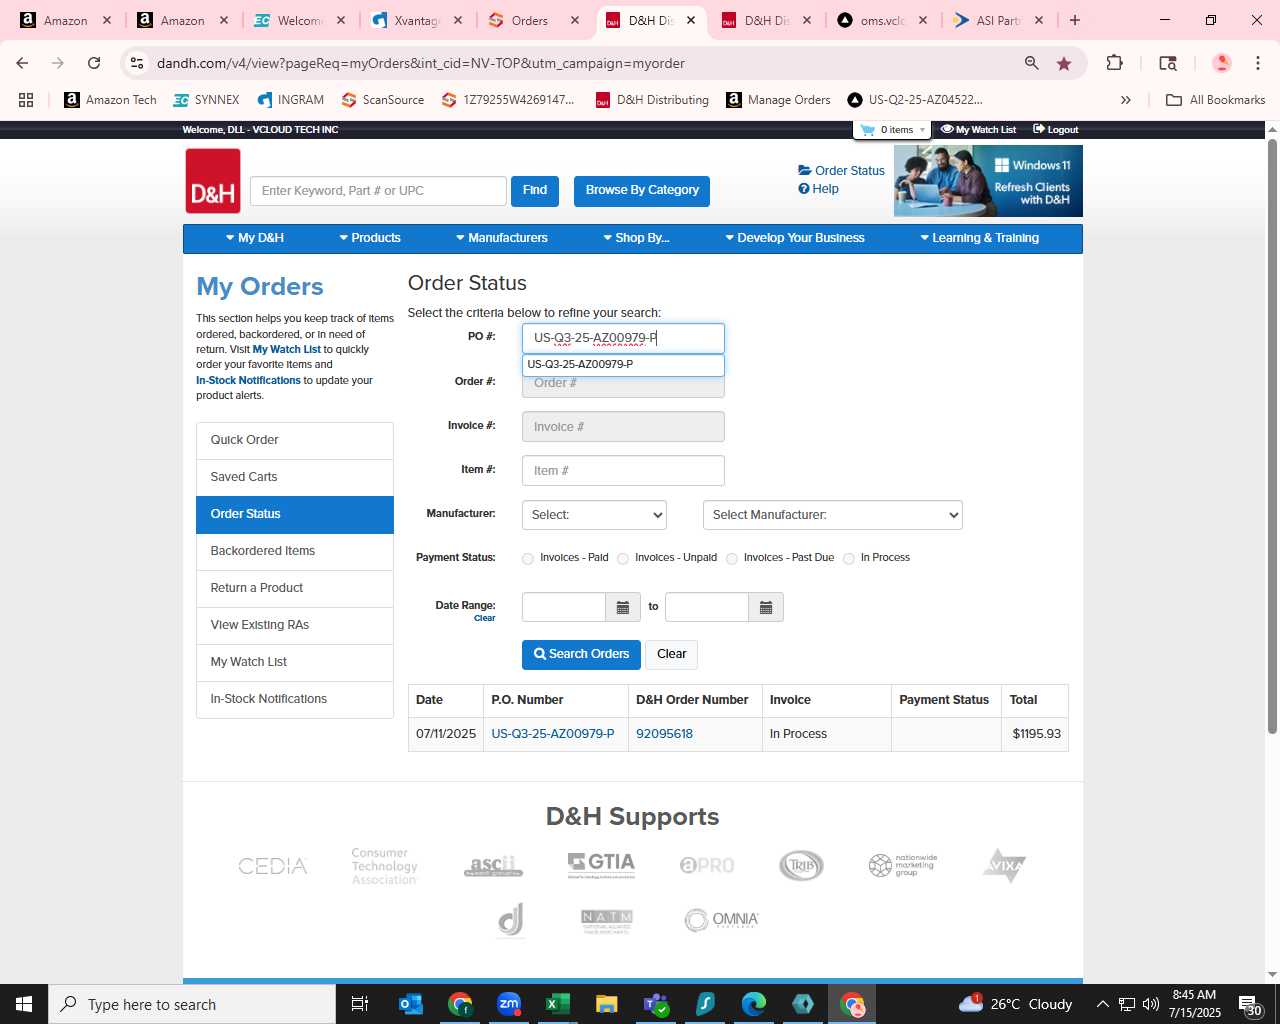Open the apps grid icon in bookmarks bar
This screenshot has width=1280, height=1024.
[x=26, y=100]
